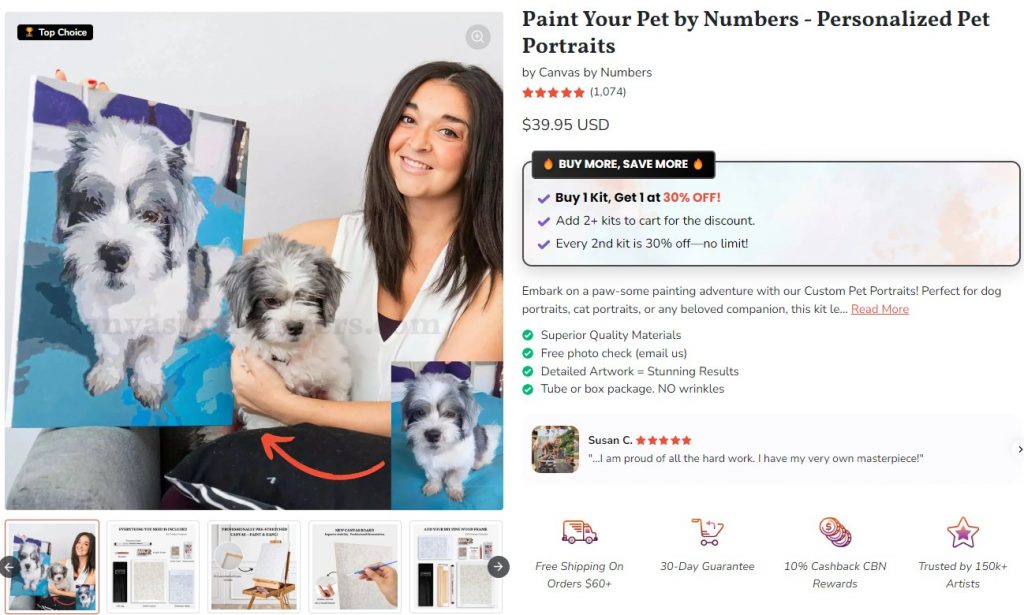Click the five-star rating under product title

click(x=553, y=93)
